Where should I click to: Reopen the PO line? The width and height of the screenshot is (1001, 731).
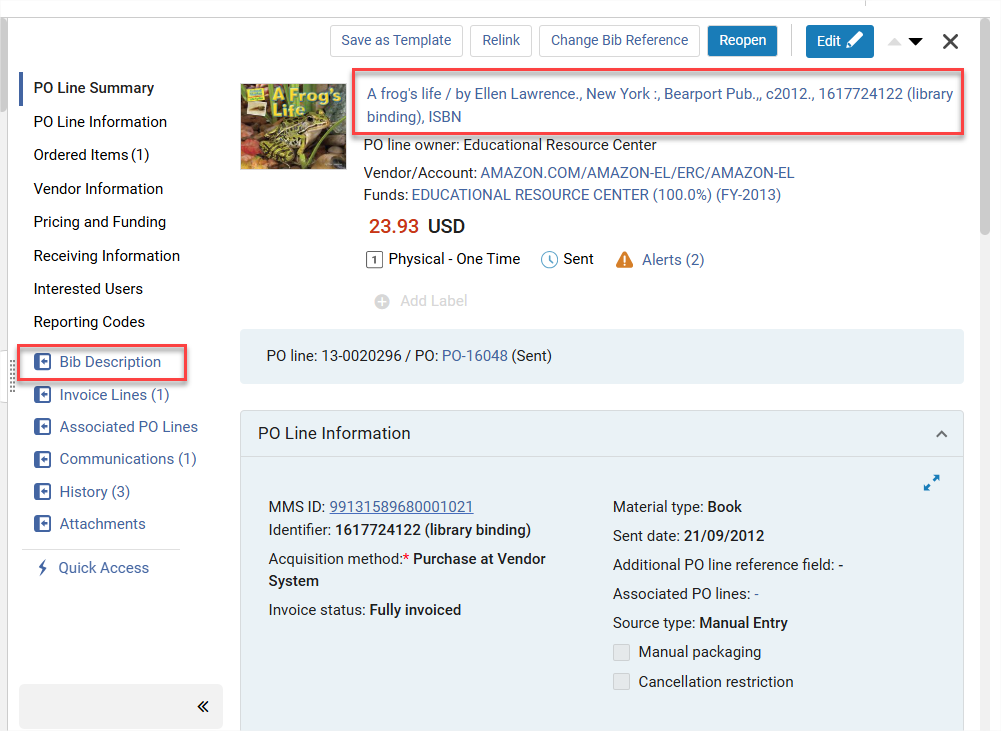tap(742, 41)
